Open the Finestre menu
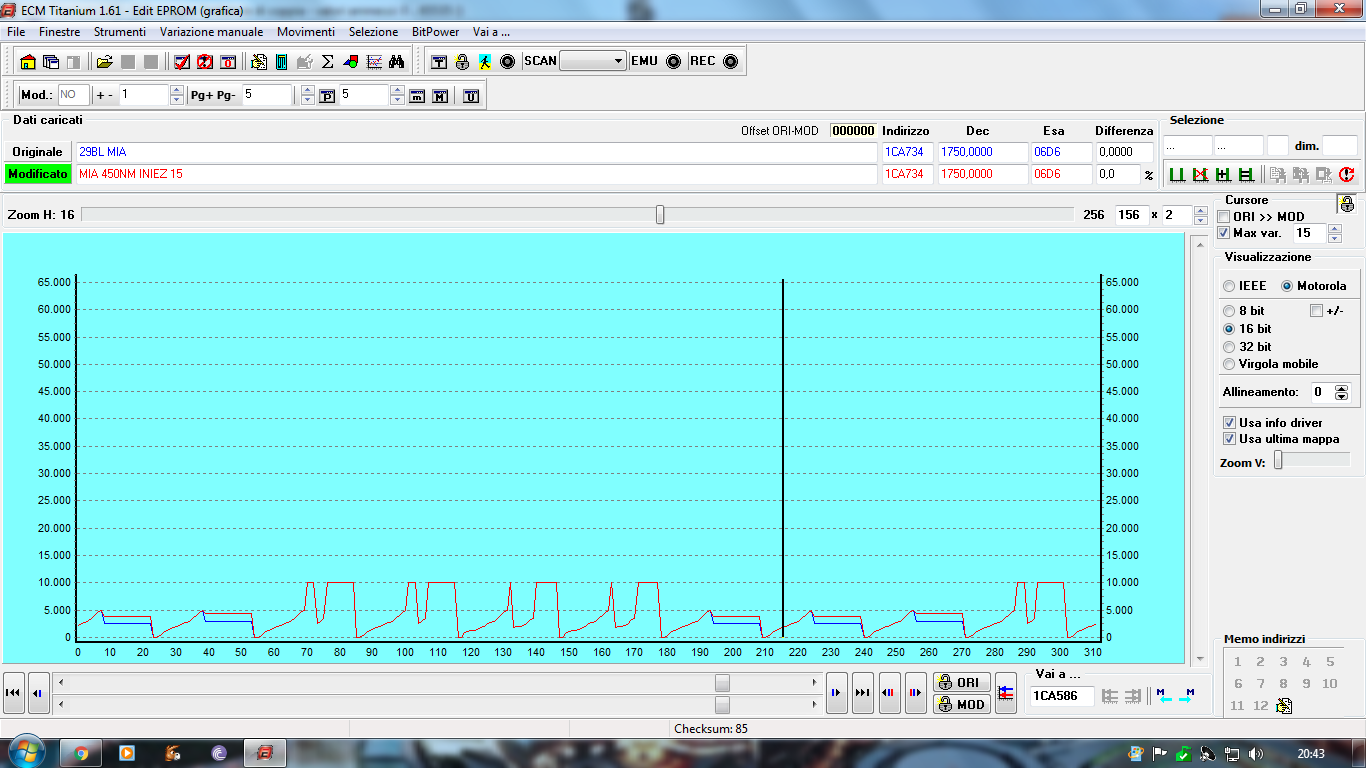Screen dimensions: 1366x768 tap(59, 32)
